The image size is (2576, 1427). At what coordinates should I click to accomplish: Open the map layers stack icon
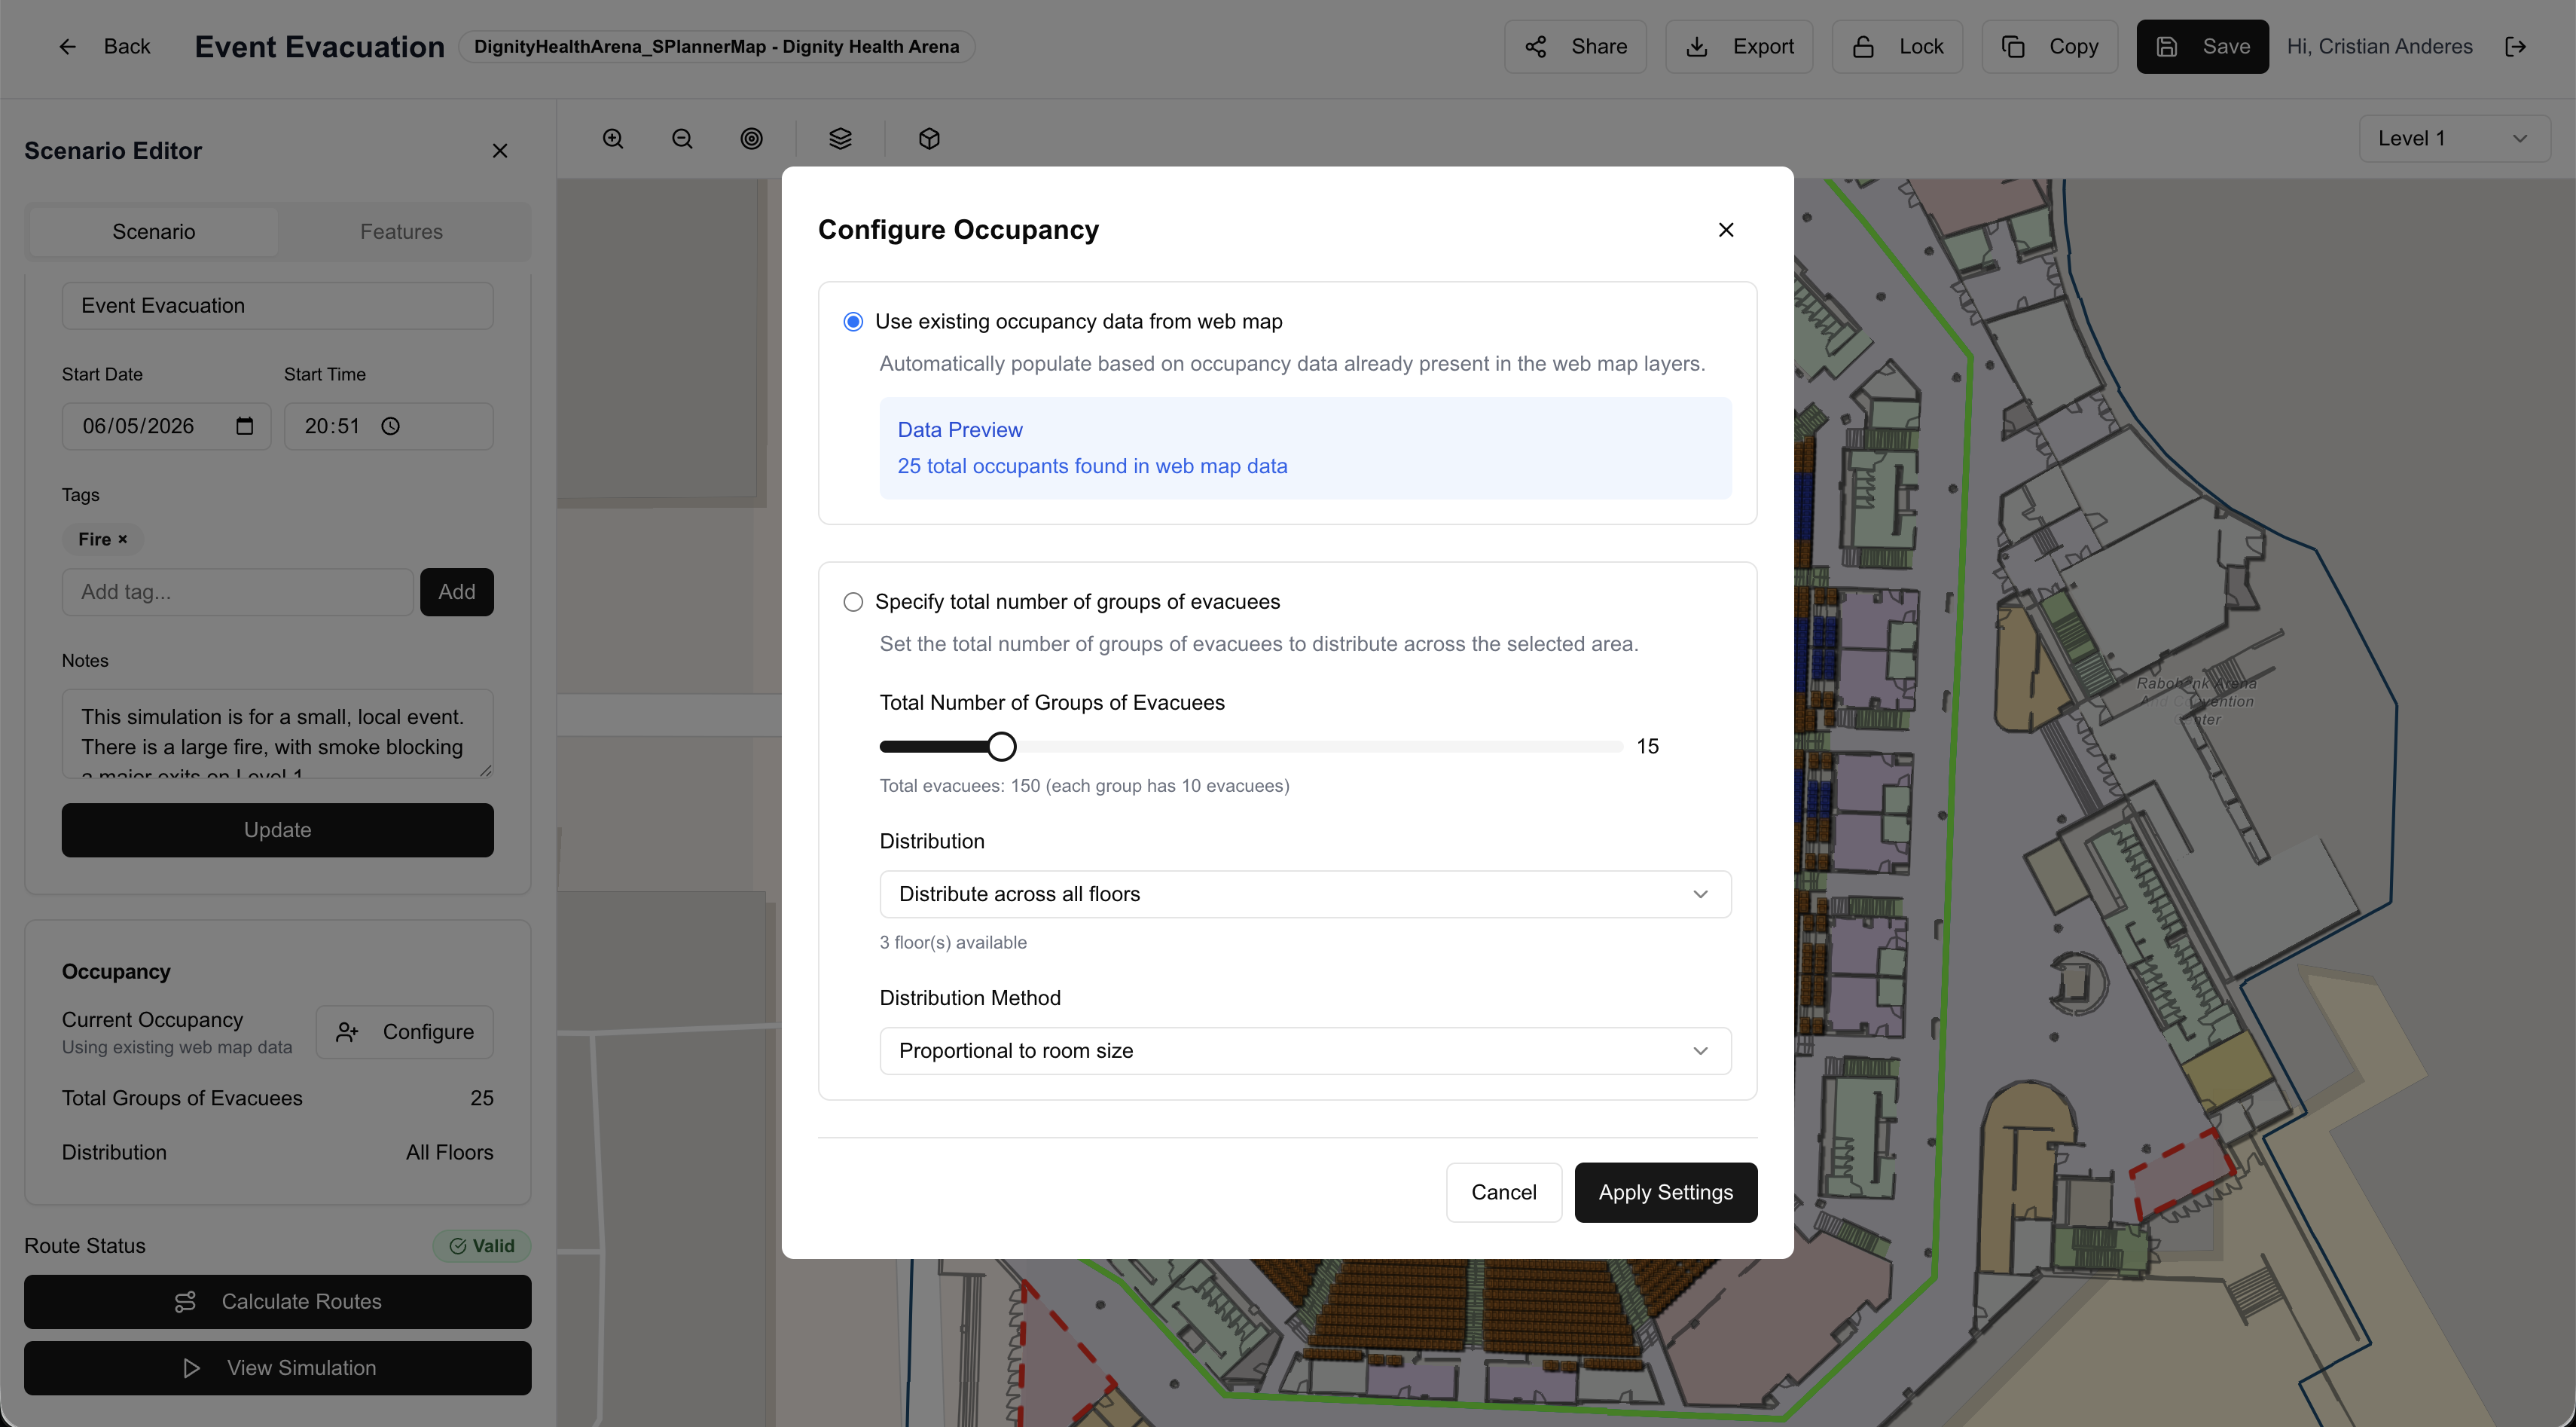coord(840,139)
